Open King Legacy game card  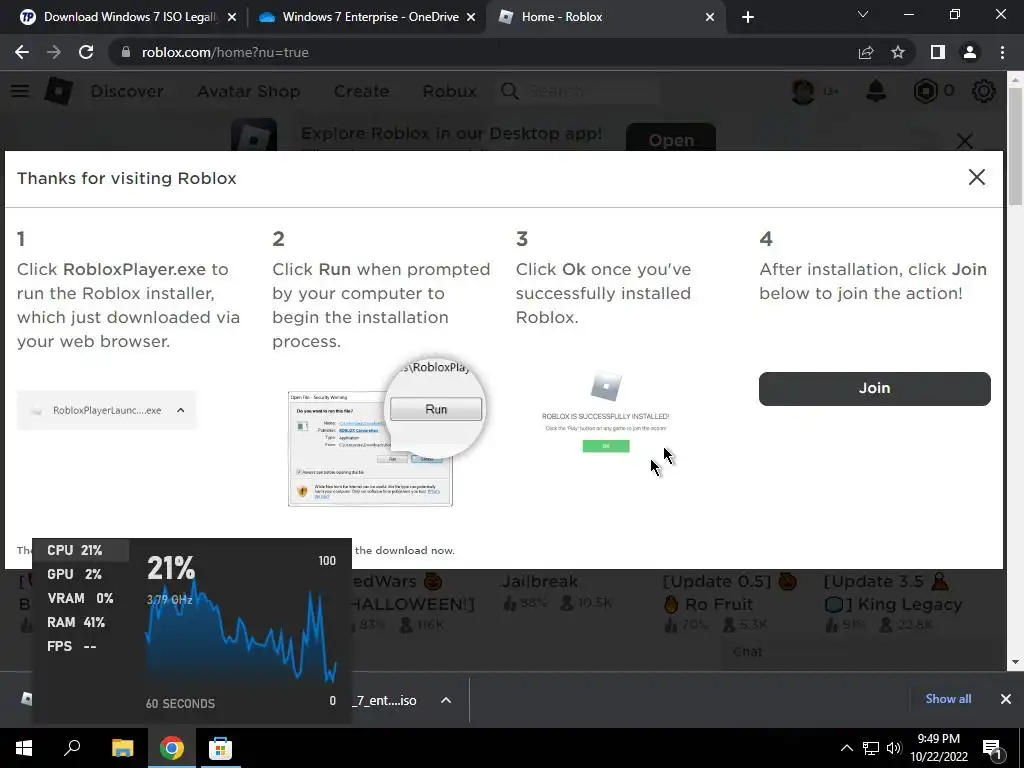pyautogui.click(x=893, y=602)
